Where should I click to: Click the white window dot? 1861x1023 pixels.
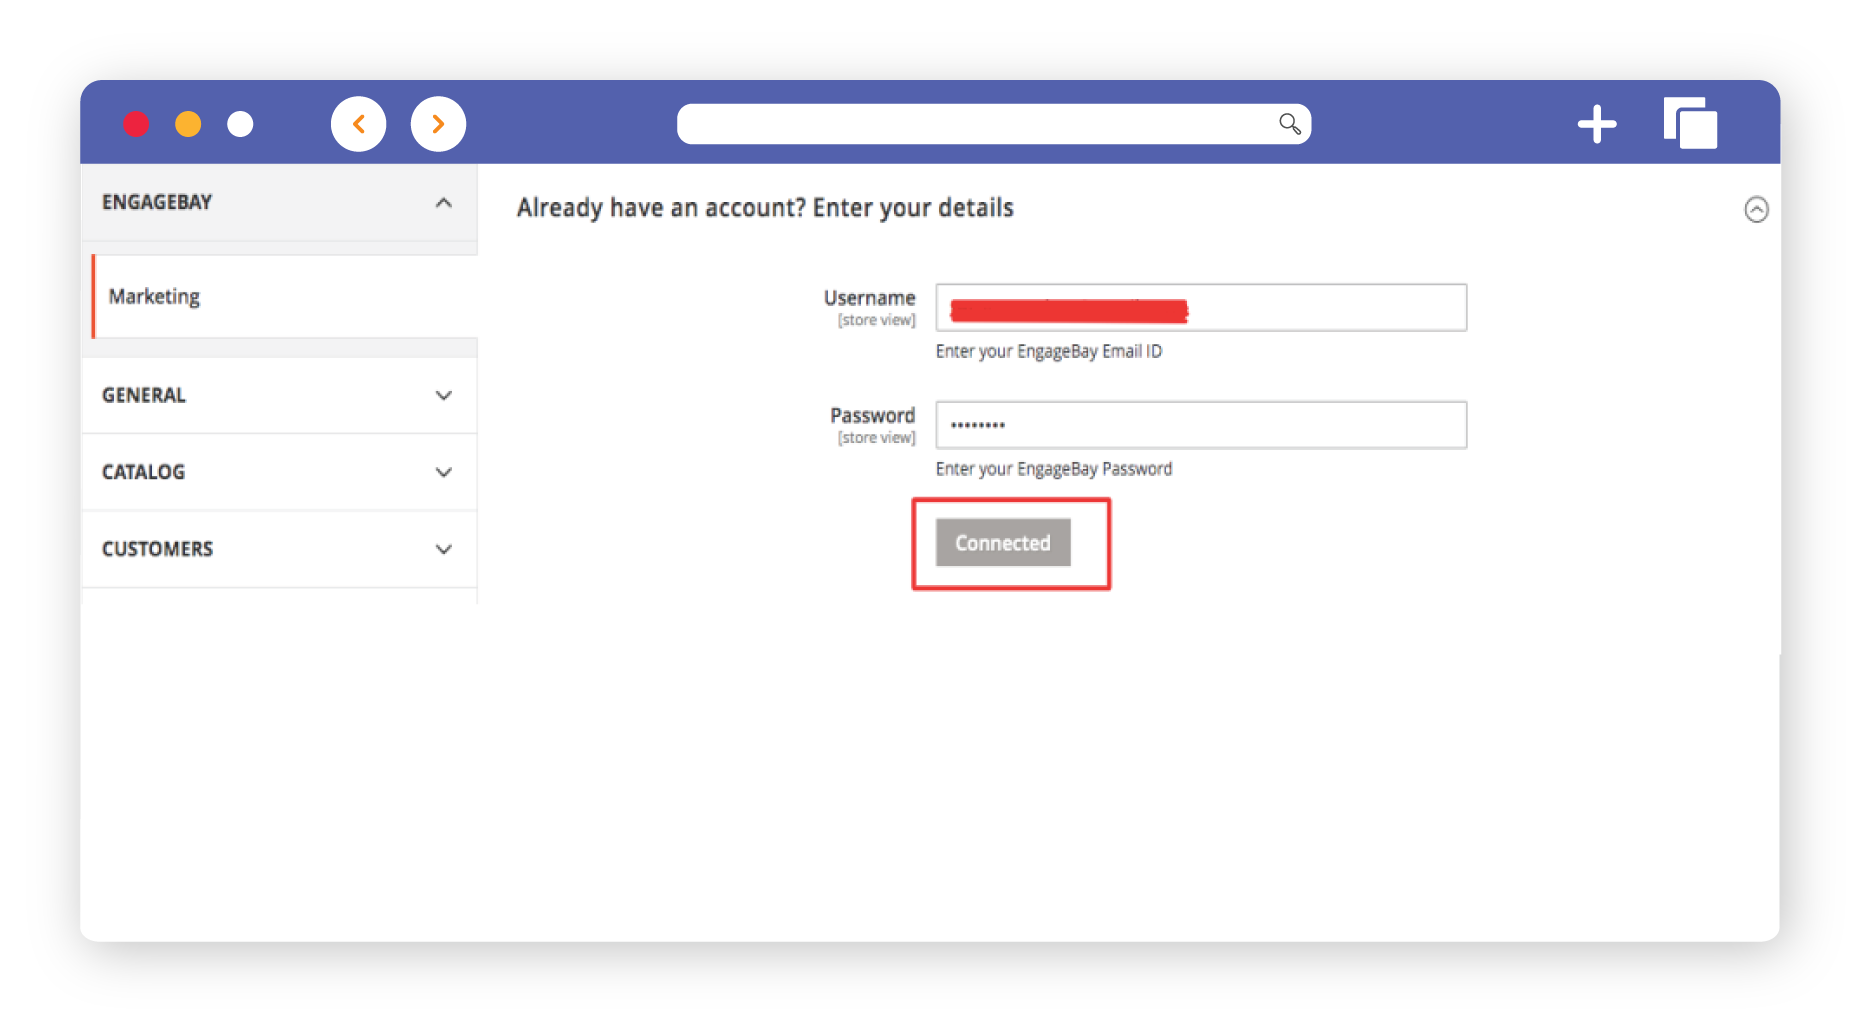point(240,124)
